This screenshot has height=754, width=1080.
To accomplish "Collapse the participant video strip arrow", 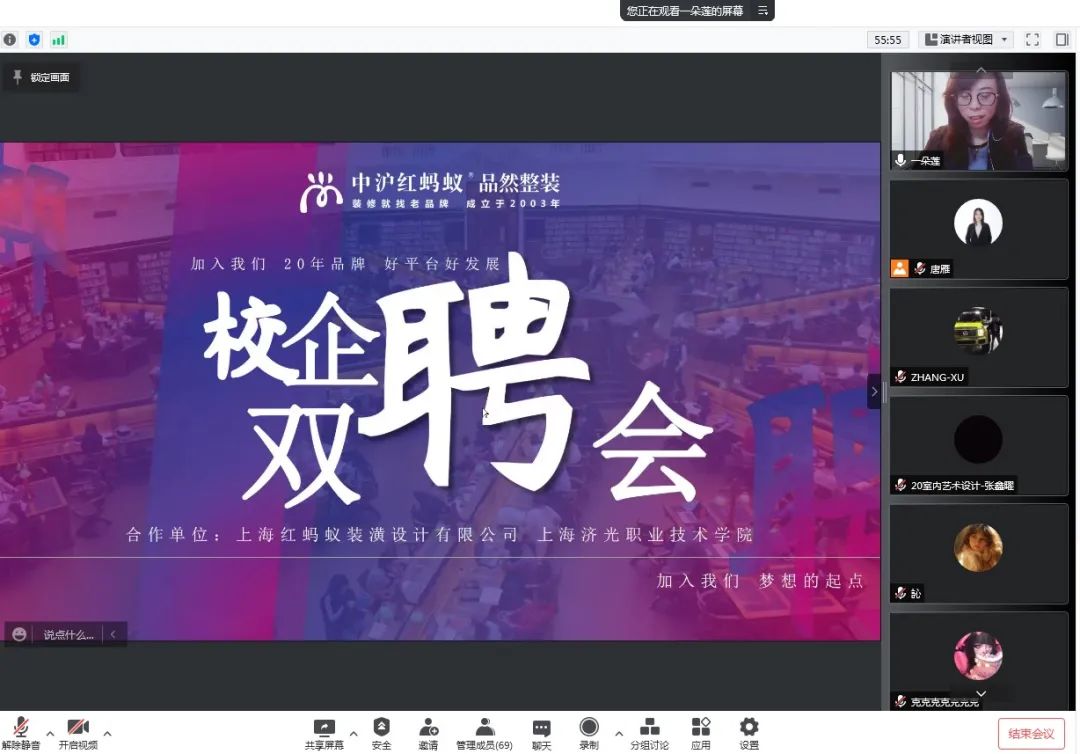I will tap(874, 392).
